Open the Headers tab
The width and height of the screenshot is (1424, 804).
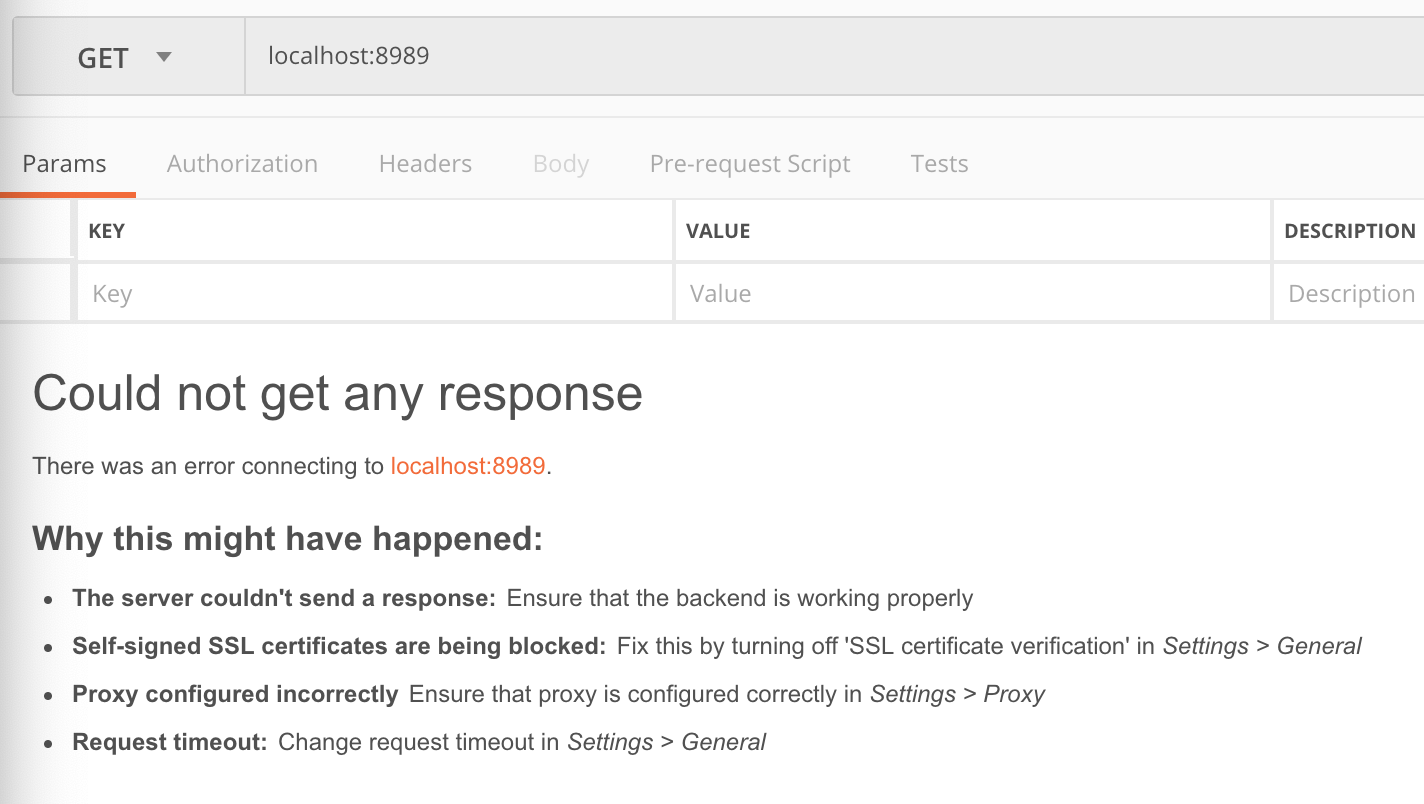click(x=424, y=163)
